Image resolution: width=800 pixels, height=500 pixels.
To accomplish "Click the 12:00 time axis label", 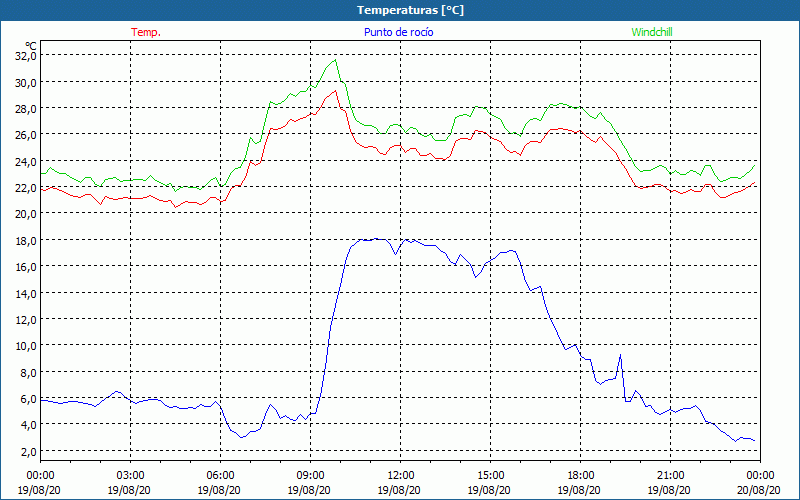I will tap(400, 476).
